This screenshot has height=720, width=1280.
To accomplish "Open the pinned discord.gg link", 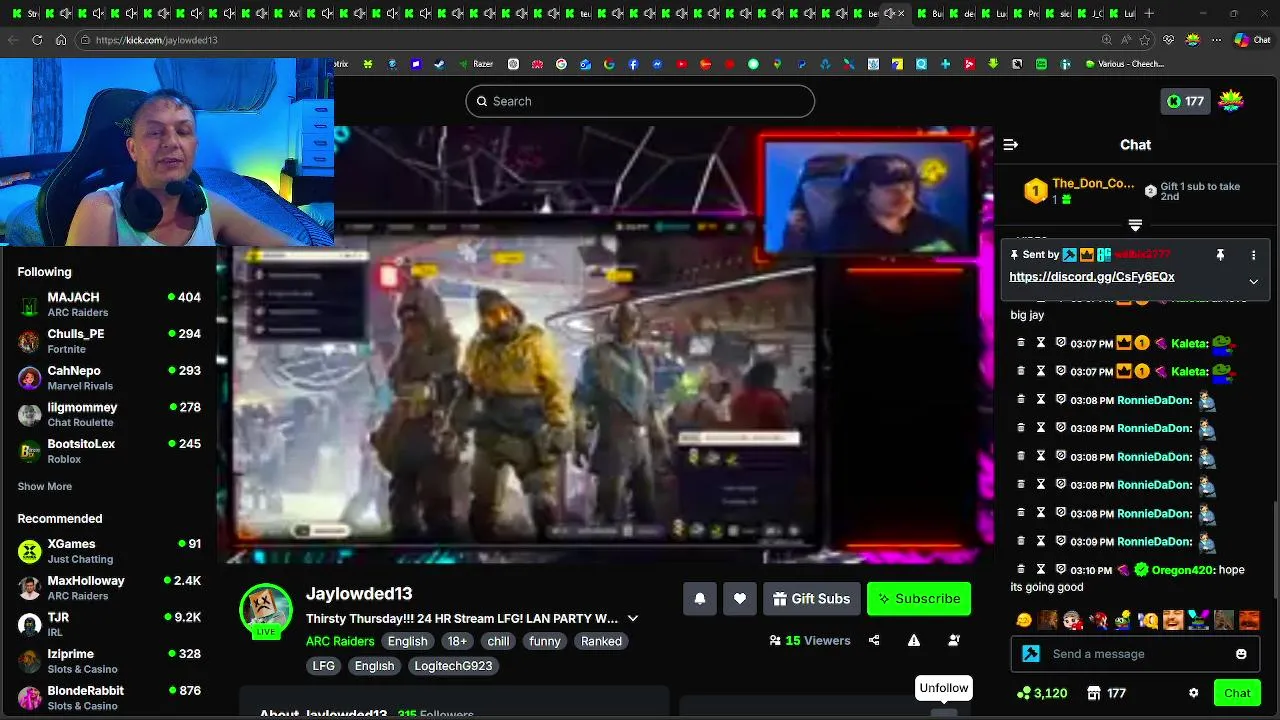I will [x=1092, y=277].
